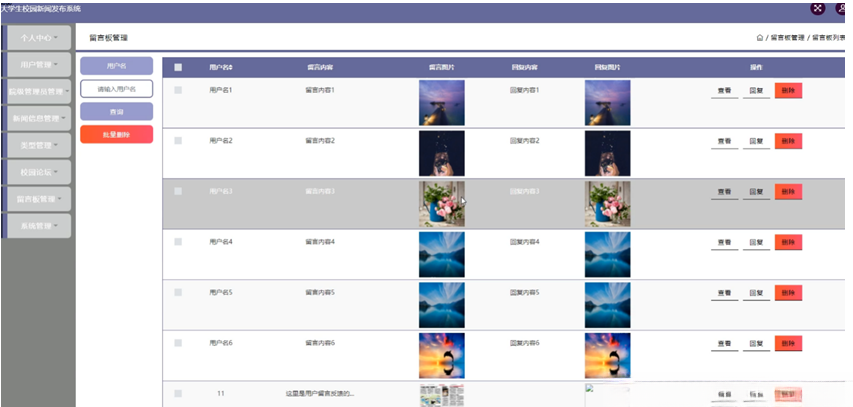Click 删除 for row 用户名5

788,293
